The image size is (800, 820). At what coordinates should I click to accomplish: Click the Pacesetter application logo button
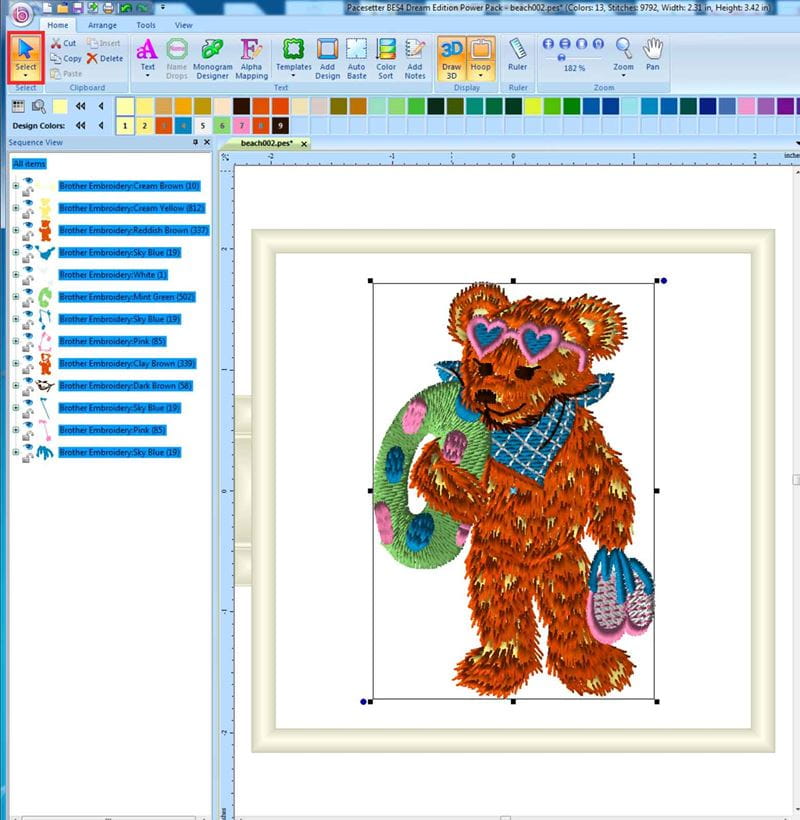(21, 15)
